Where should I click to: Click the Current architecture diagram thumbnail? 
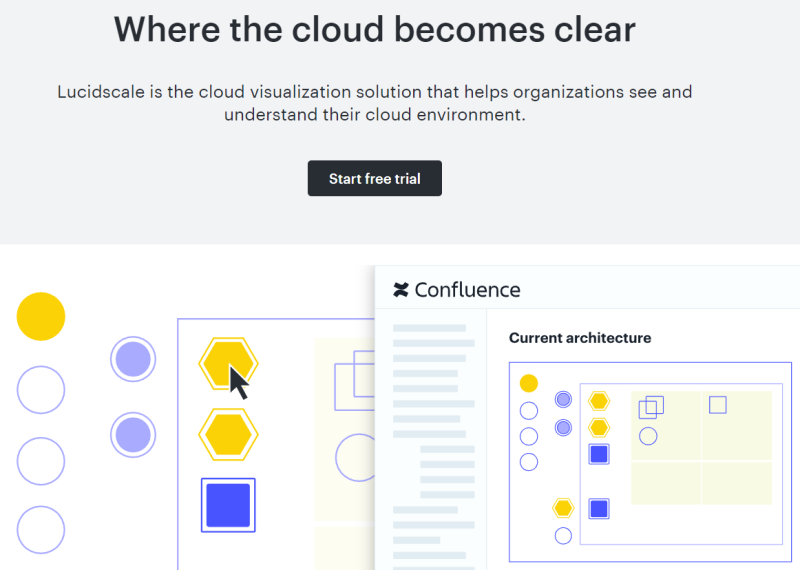(651, 462)
